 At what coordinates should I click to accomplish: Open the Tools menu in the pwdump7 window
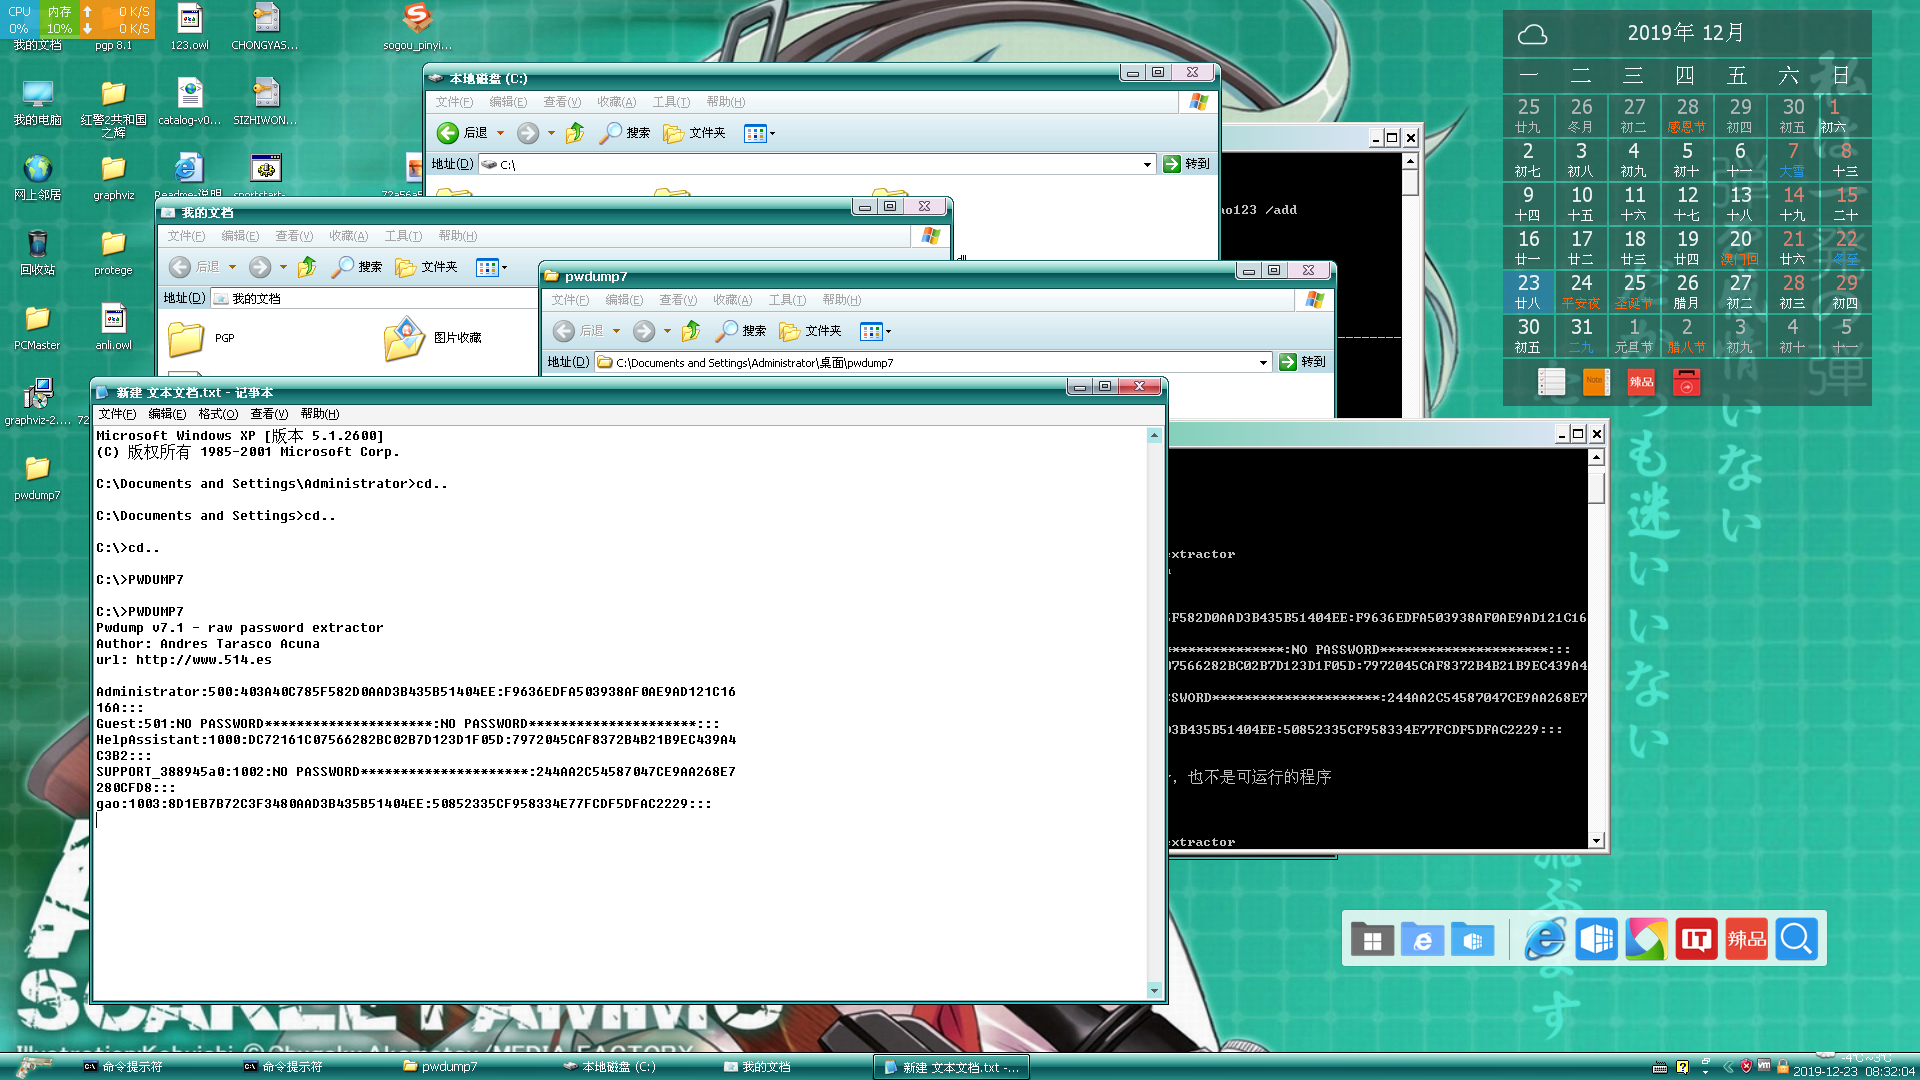point(786,300)
